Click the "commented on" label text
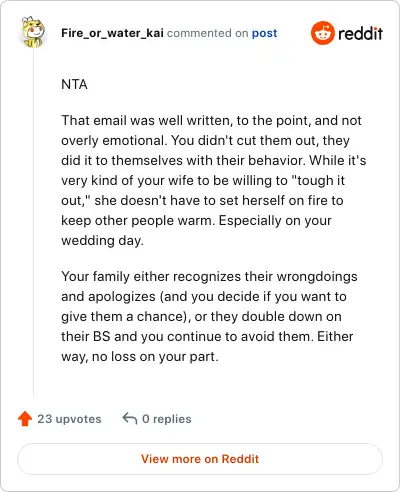 tap(207, 33)
